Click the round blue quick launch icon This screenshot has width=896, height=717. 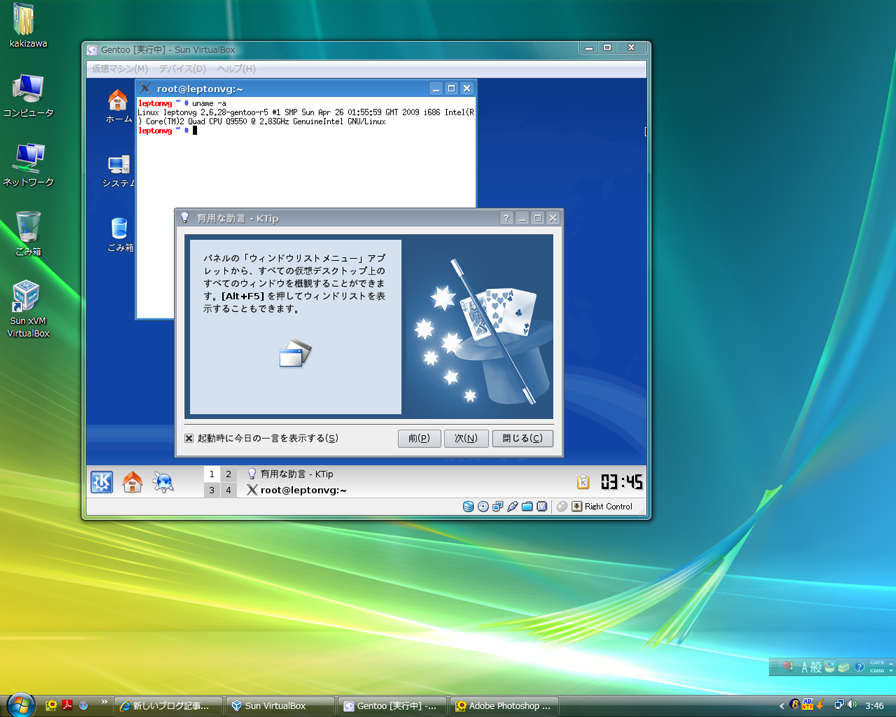click(x=83, y=706)
